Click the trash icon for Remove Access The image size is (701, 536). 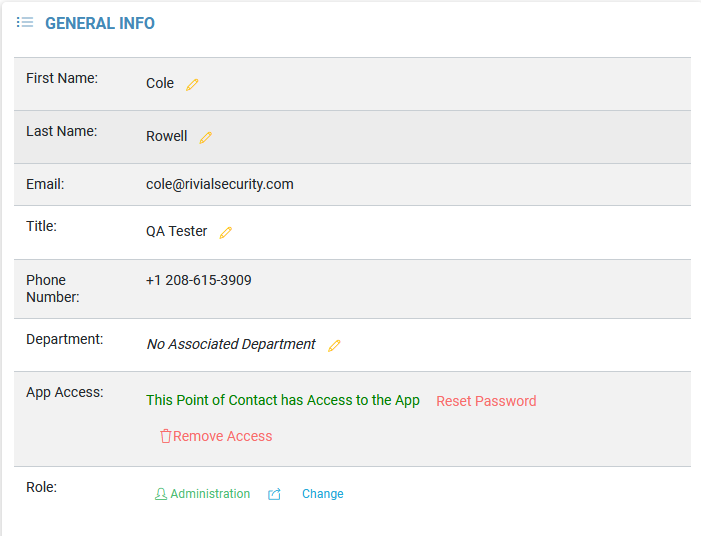pyautogui.click(x=166, y=436)
